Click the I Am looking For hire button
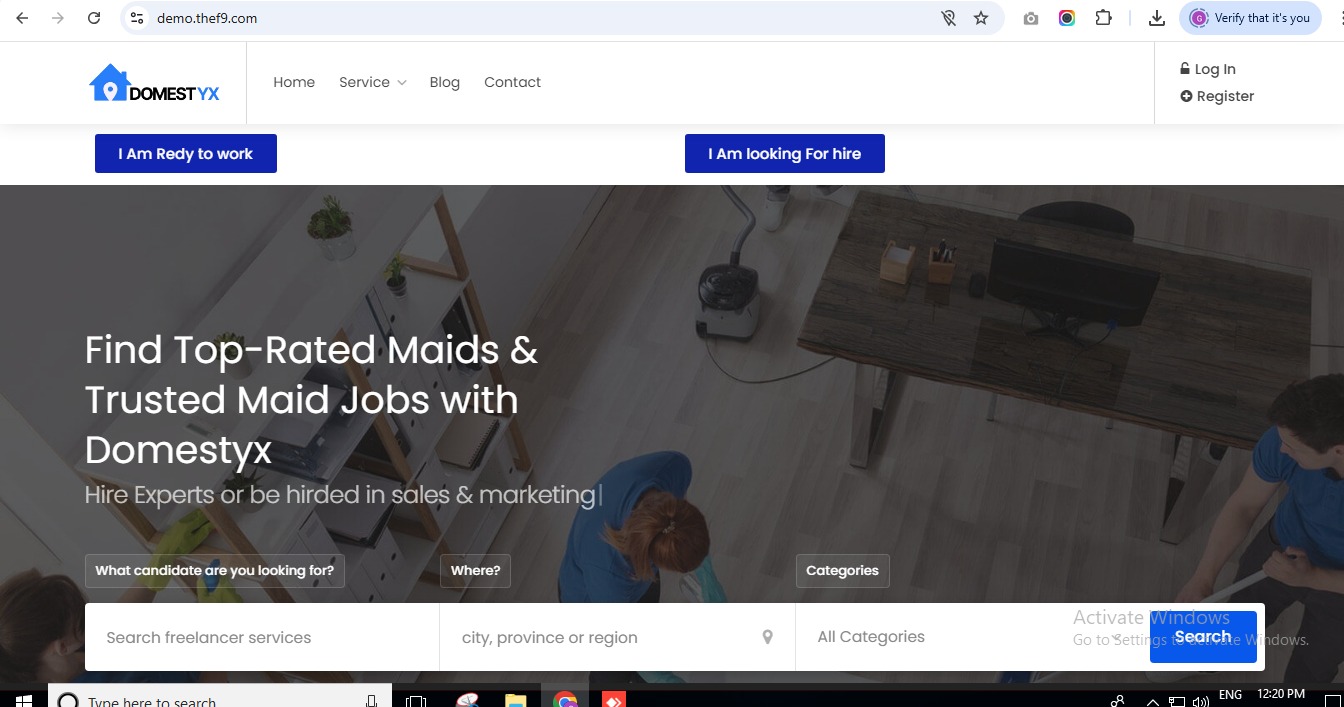The height and width of the screenshot is (707, 1344). pyautogui.click(x=785, y=154)
